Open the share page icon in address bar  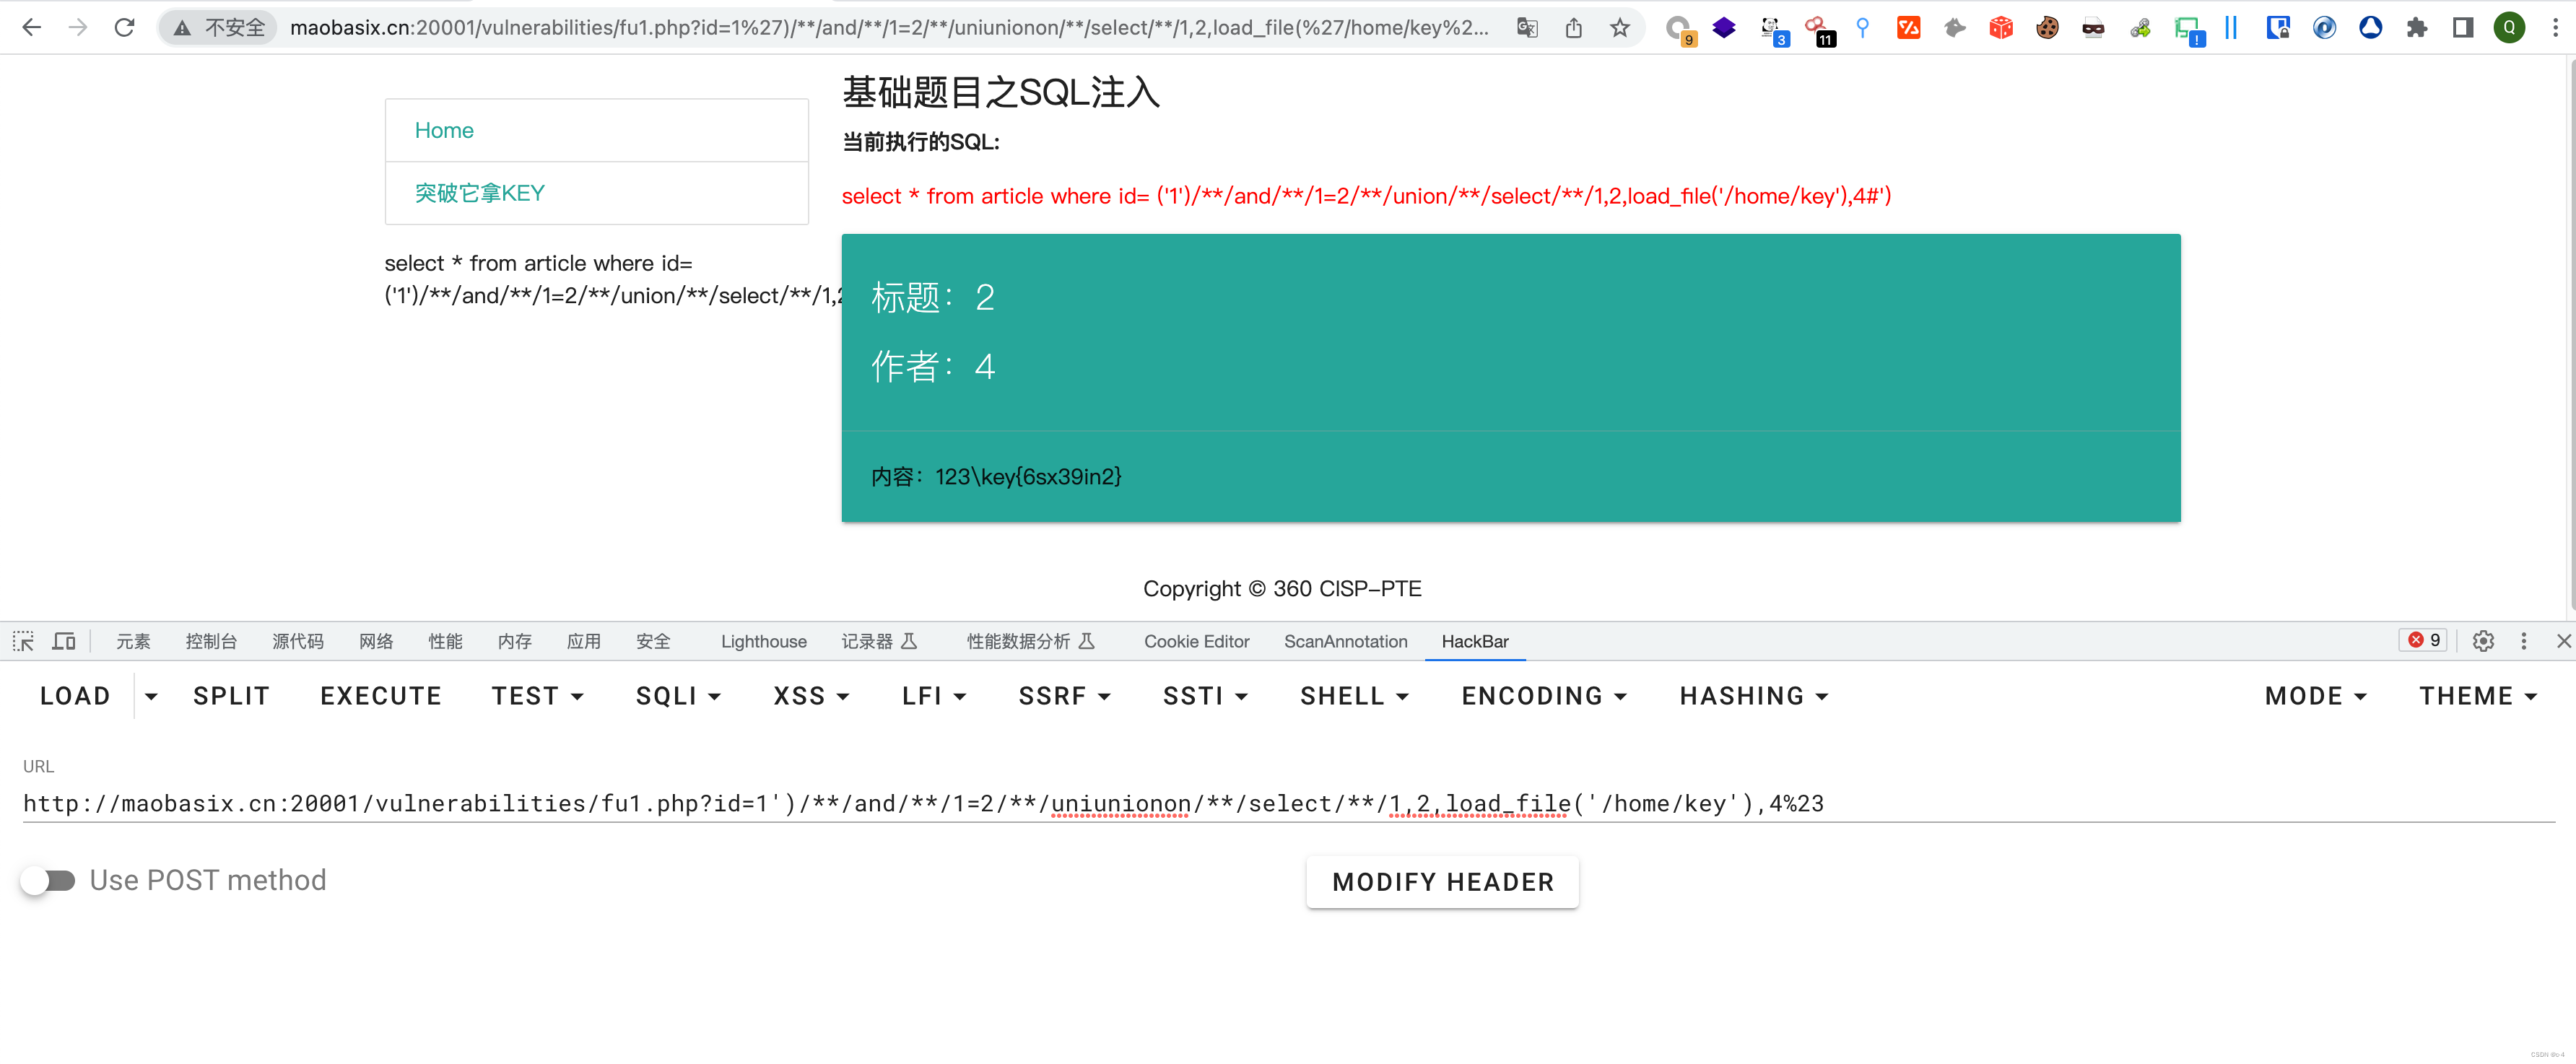[1573, 28]
